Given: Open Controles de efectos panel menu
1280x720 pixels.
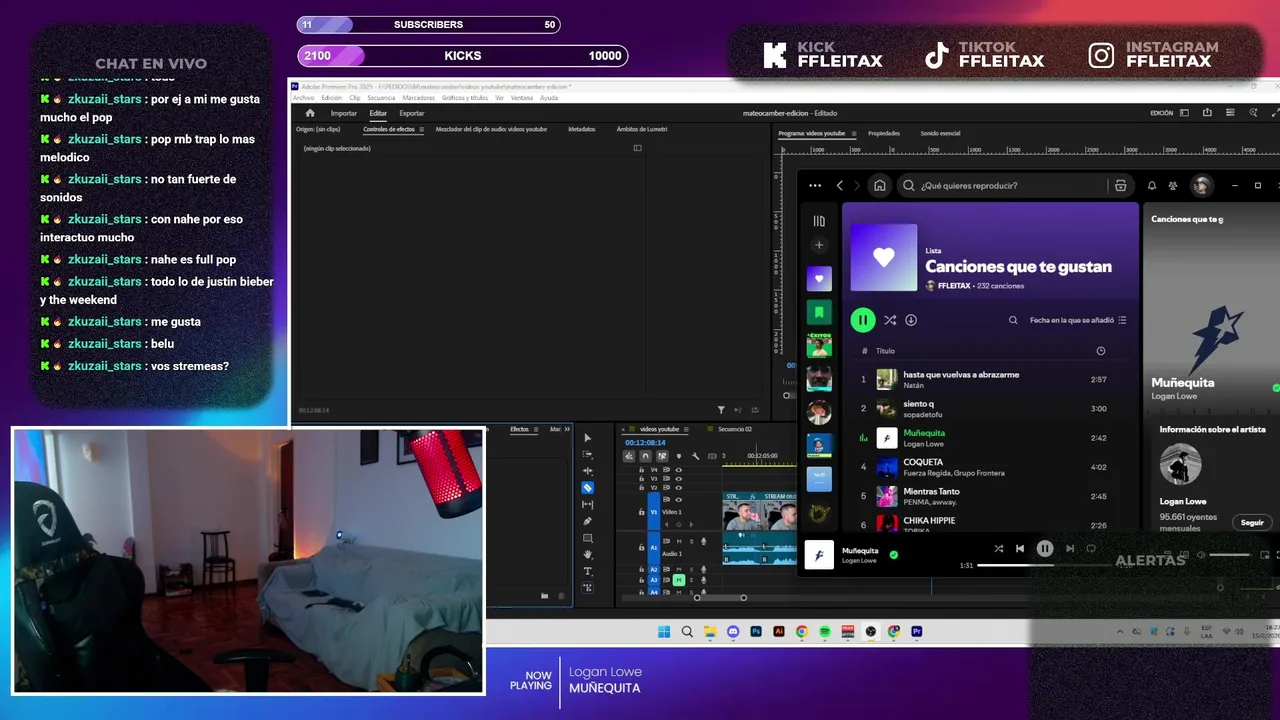Looking at the screenshot, I should tap(421, 129).
